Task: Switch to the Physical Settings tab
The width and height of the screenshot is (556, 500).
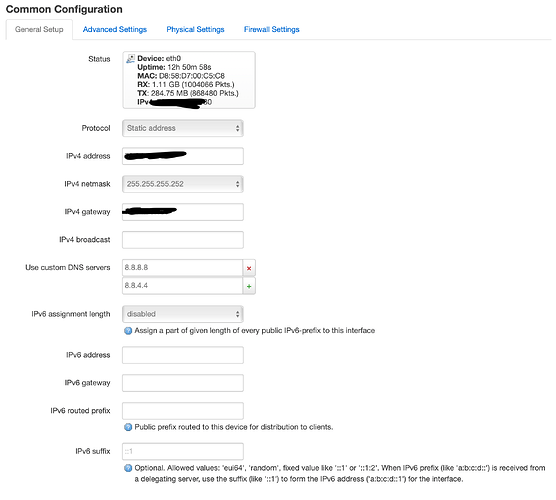Action: coord(195,29)
